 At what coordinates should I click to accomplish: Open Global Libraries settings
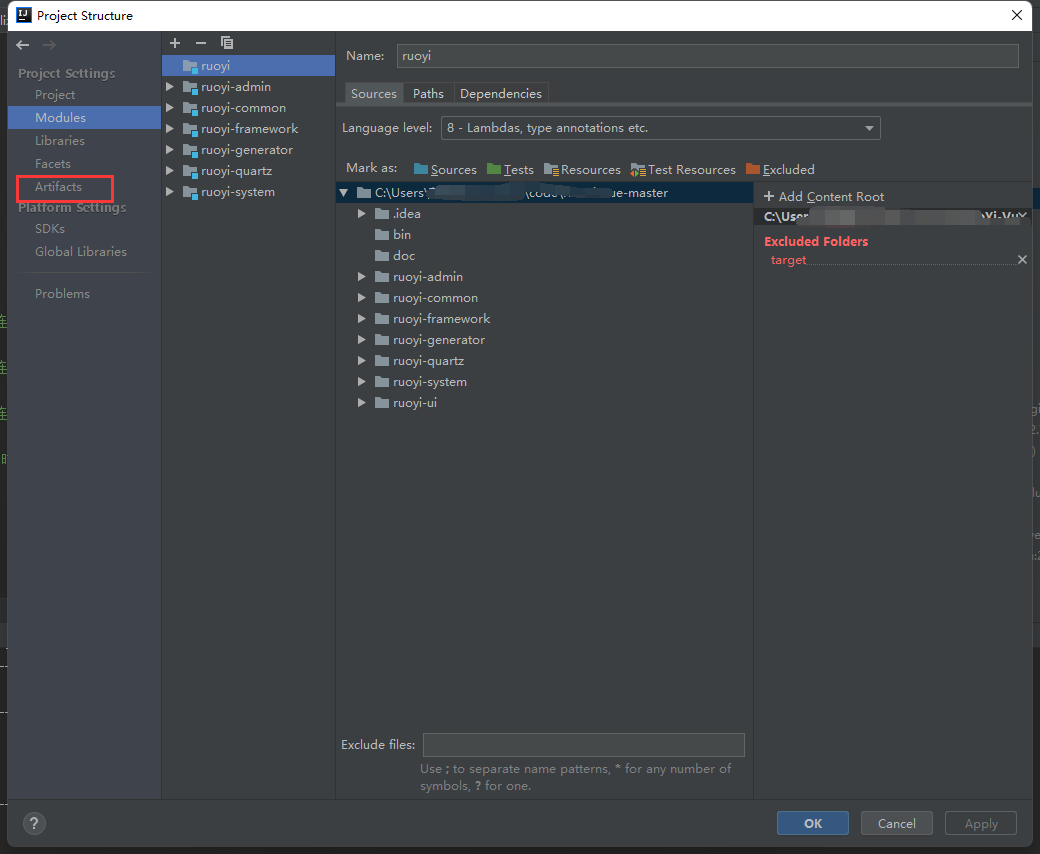tap(81, 252)
